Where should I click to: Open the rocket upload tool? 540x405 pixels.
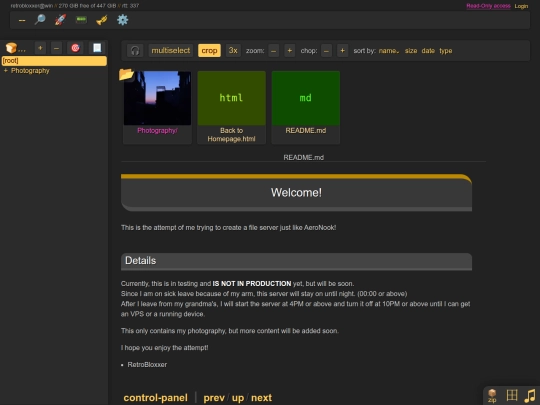coord(61,20)
